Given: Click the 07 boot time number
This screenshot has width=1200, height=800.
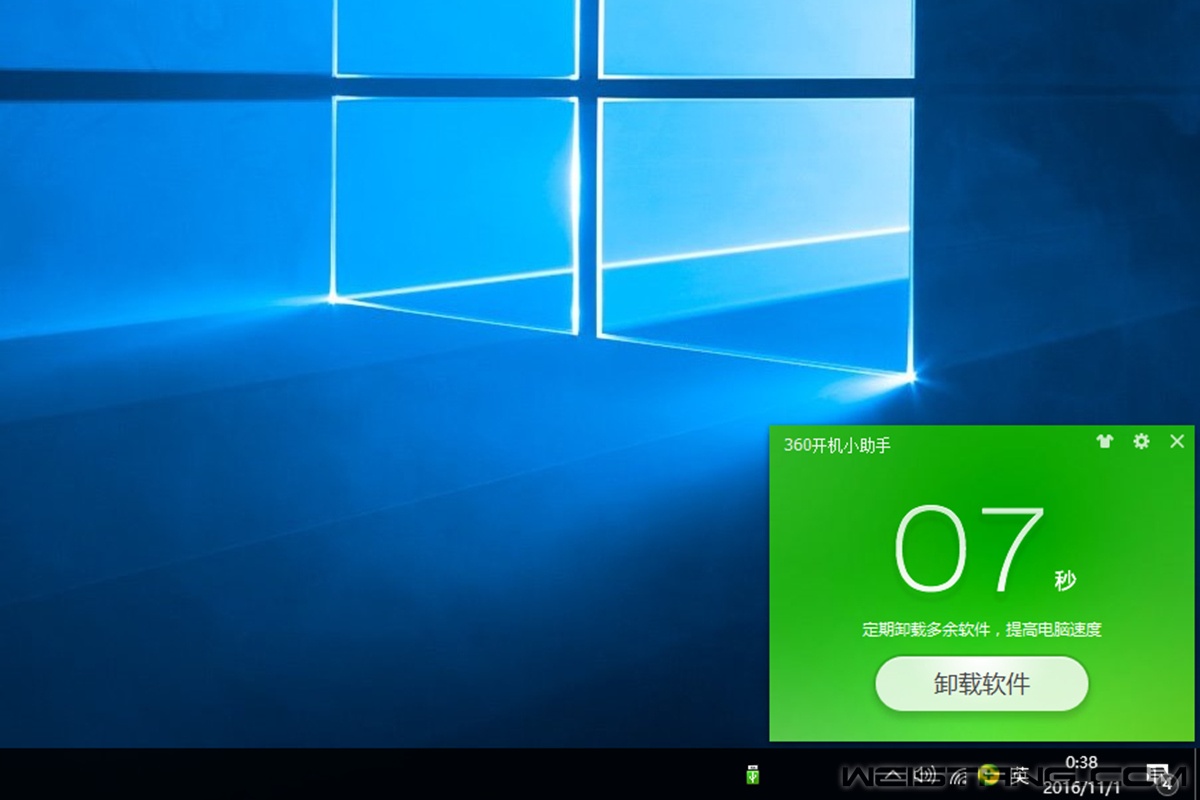Looking at the screenshot, I should 969,549.
